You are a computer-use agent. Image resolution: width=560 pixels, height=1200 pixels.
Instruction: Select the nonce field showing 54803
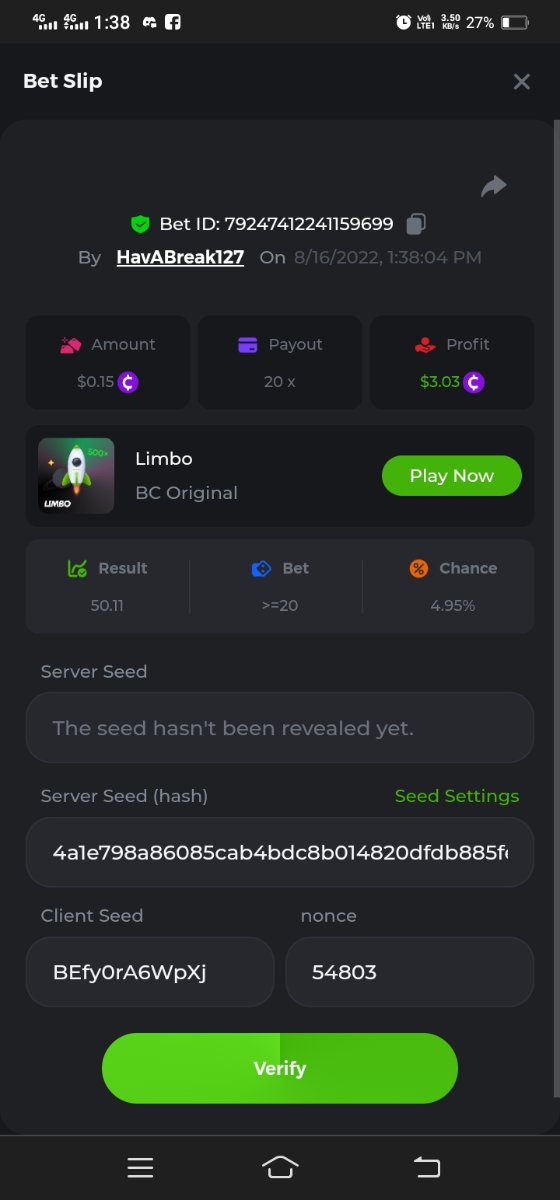click(x=410, y=972)
